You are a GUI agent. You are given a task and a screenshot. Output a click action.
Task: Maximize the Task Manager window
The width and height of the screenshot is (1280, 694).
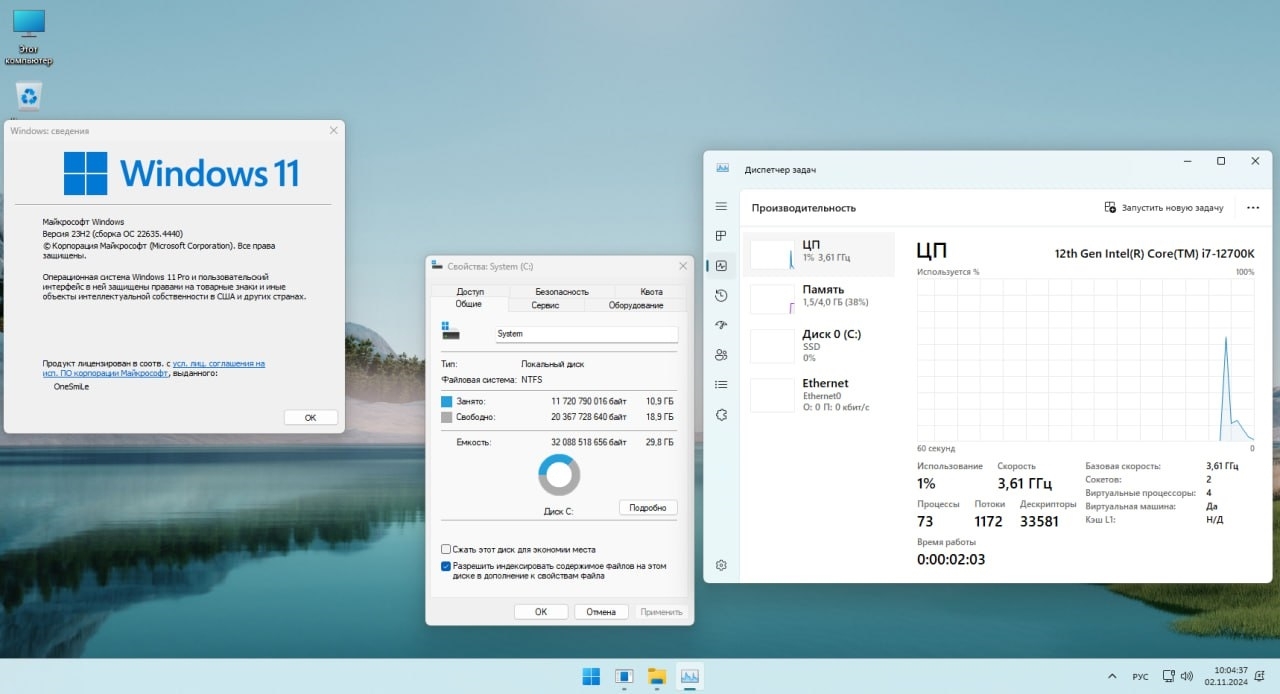coord(1221,161)
